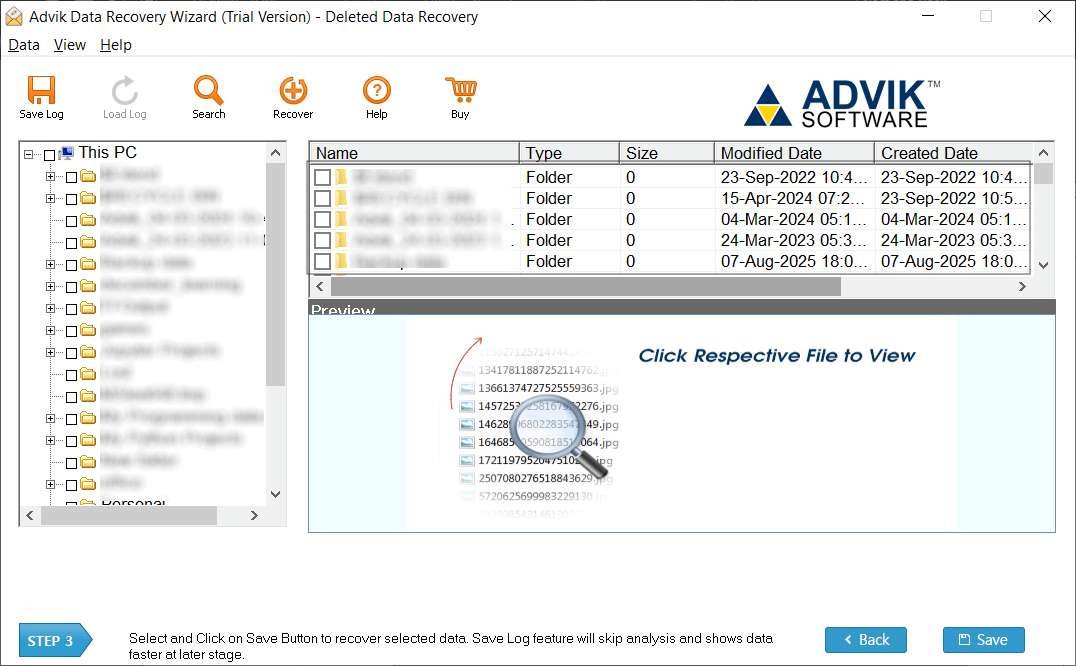Click the Advik app icon in title bar
The height and width of the screenshot is (666, 1076).
14,16
